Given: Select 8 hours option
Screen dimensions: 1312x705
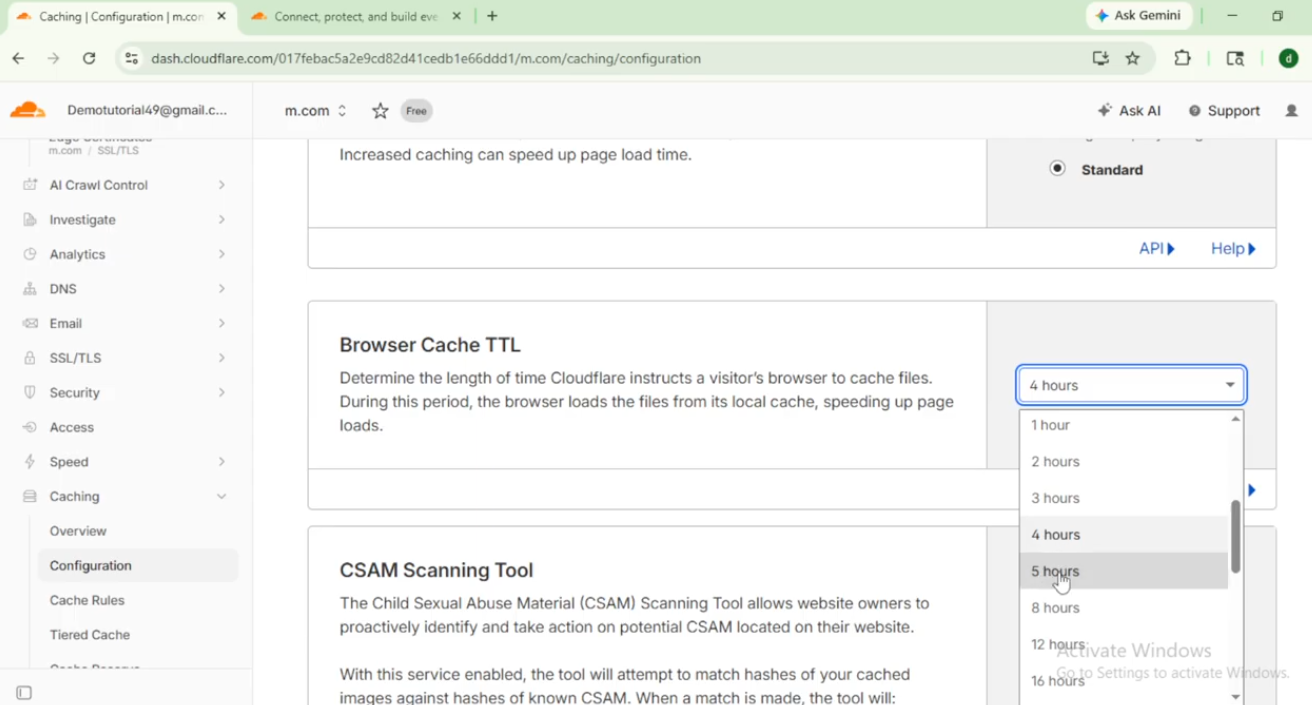Looking at the screenshot, I should pos(1124,608).
